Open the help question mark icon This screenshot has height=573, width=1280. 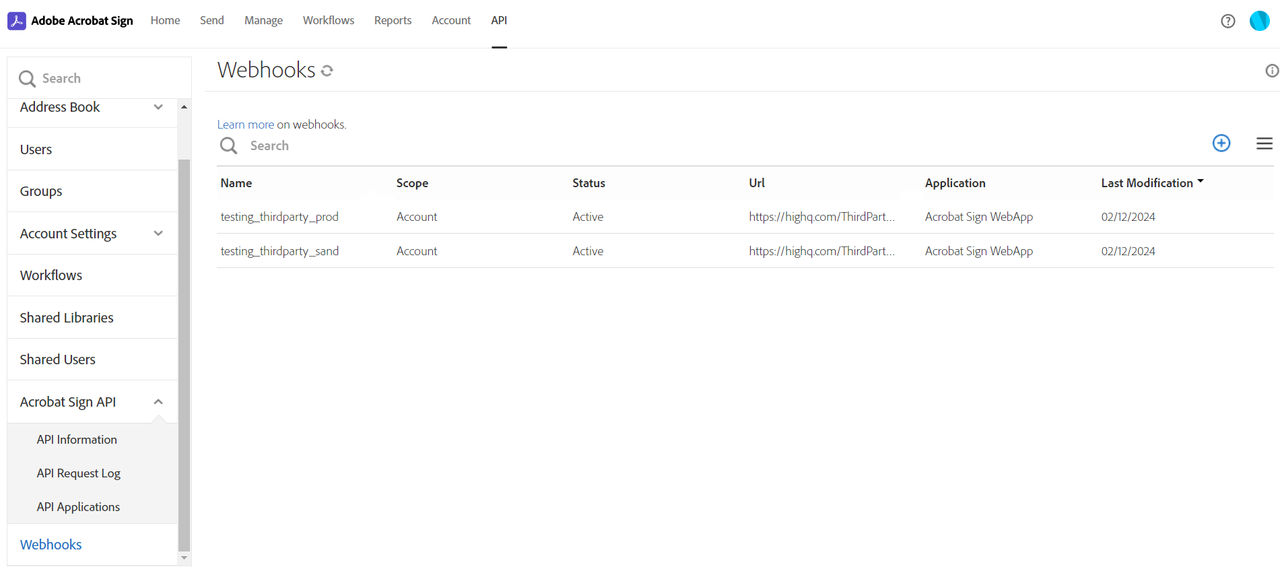1228,21
